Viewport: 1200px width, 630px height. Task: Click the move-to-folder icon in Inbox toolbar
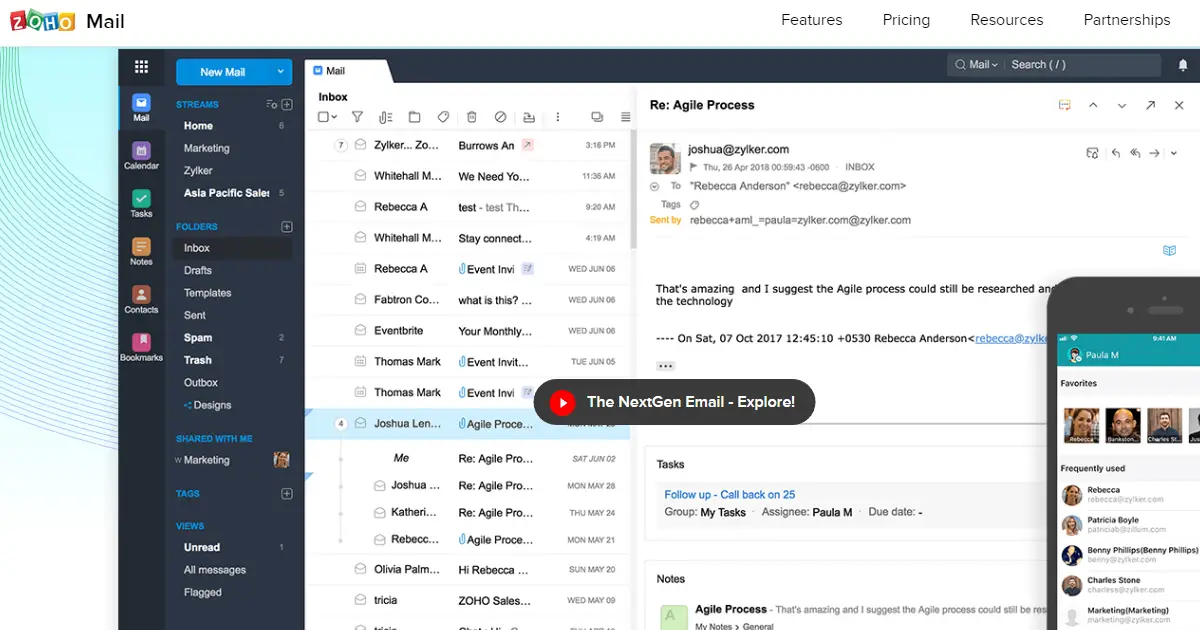pos(414,117)
